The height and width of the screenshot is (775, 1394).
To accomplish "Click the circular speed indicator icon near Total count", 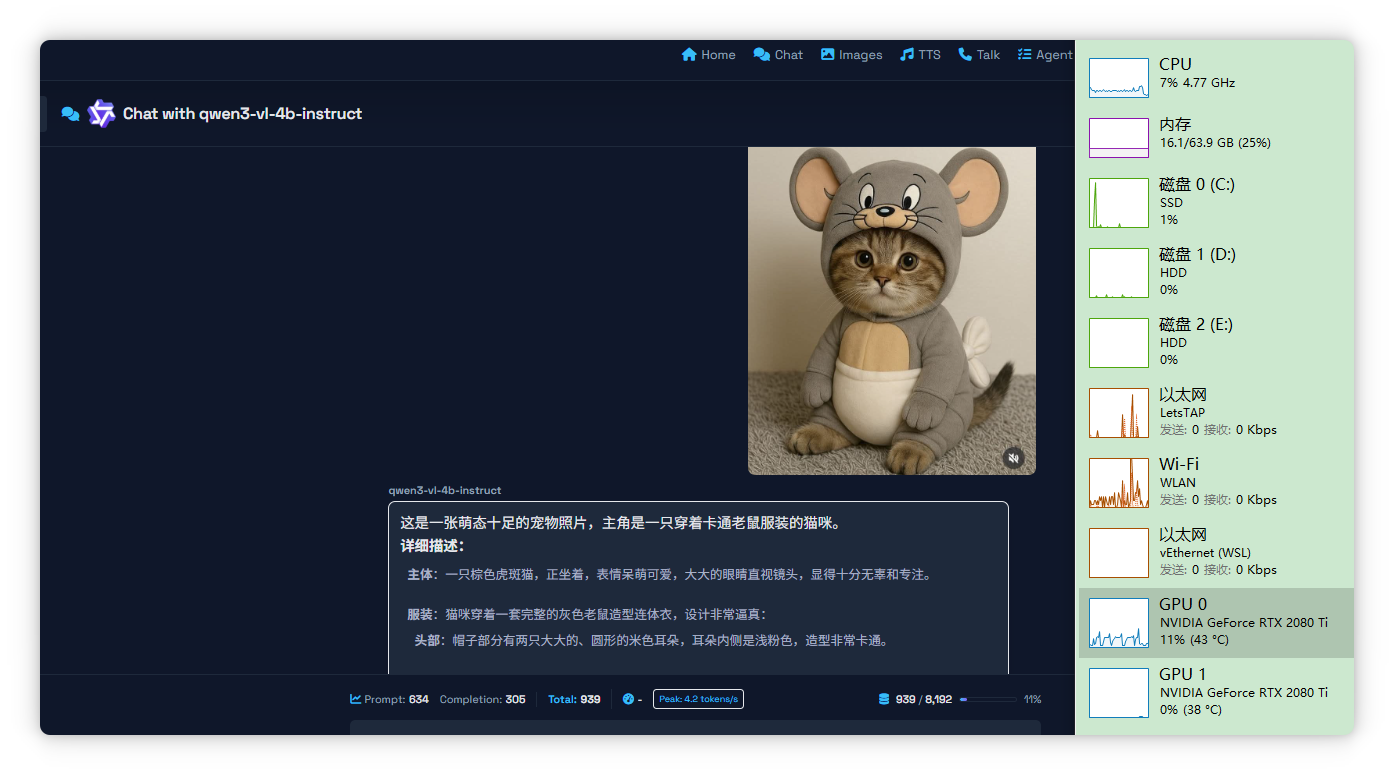I will click(629, 698).
